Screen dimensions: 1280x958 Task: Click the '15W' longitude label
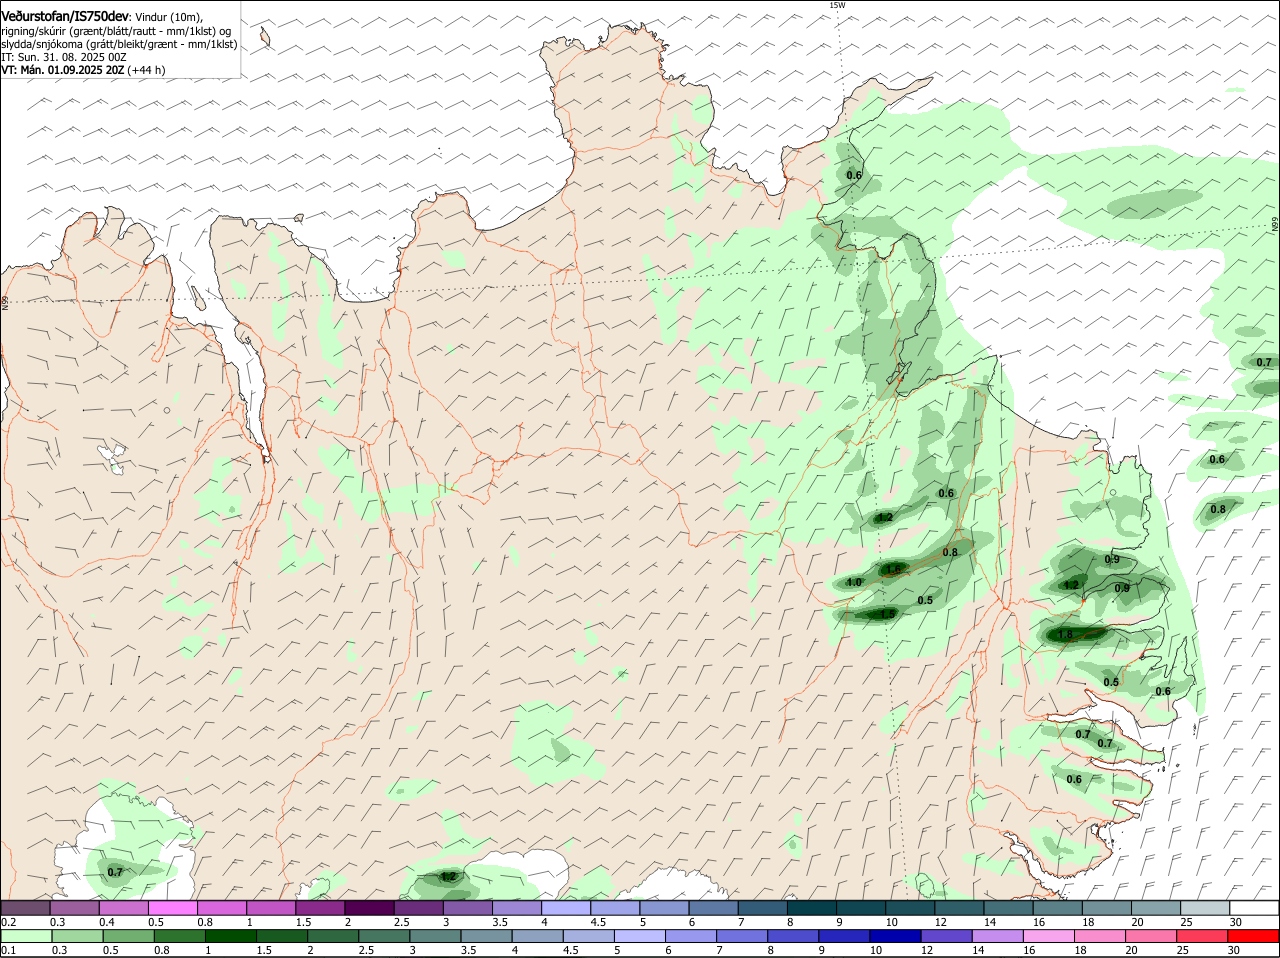[837, 5]
